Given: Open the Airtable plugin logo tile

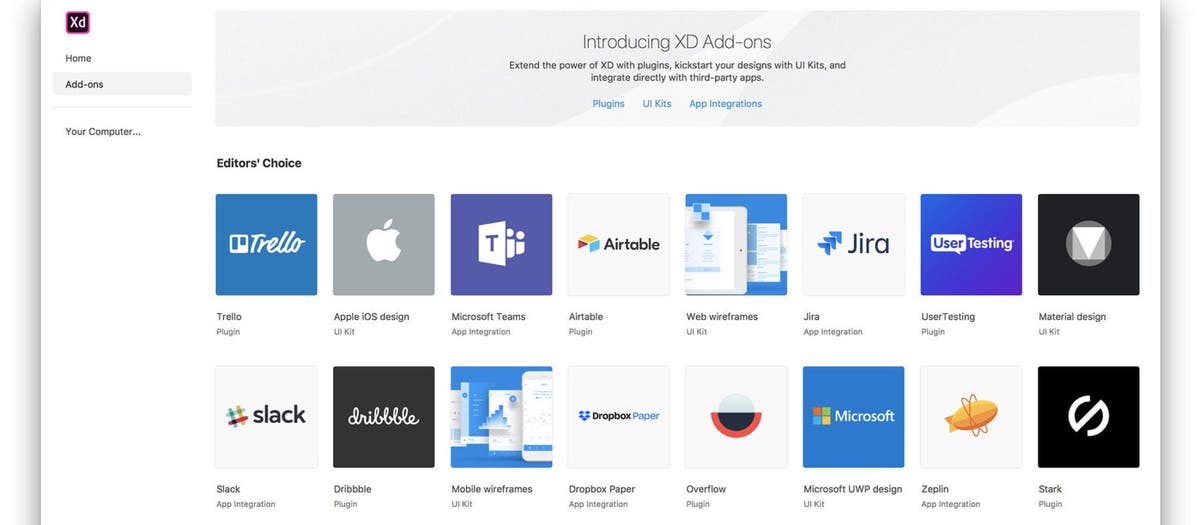Looking at the screenshot, I should click(619, 244).
